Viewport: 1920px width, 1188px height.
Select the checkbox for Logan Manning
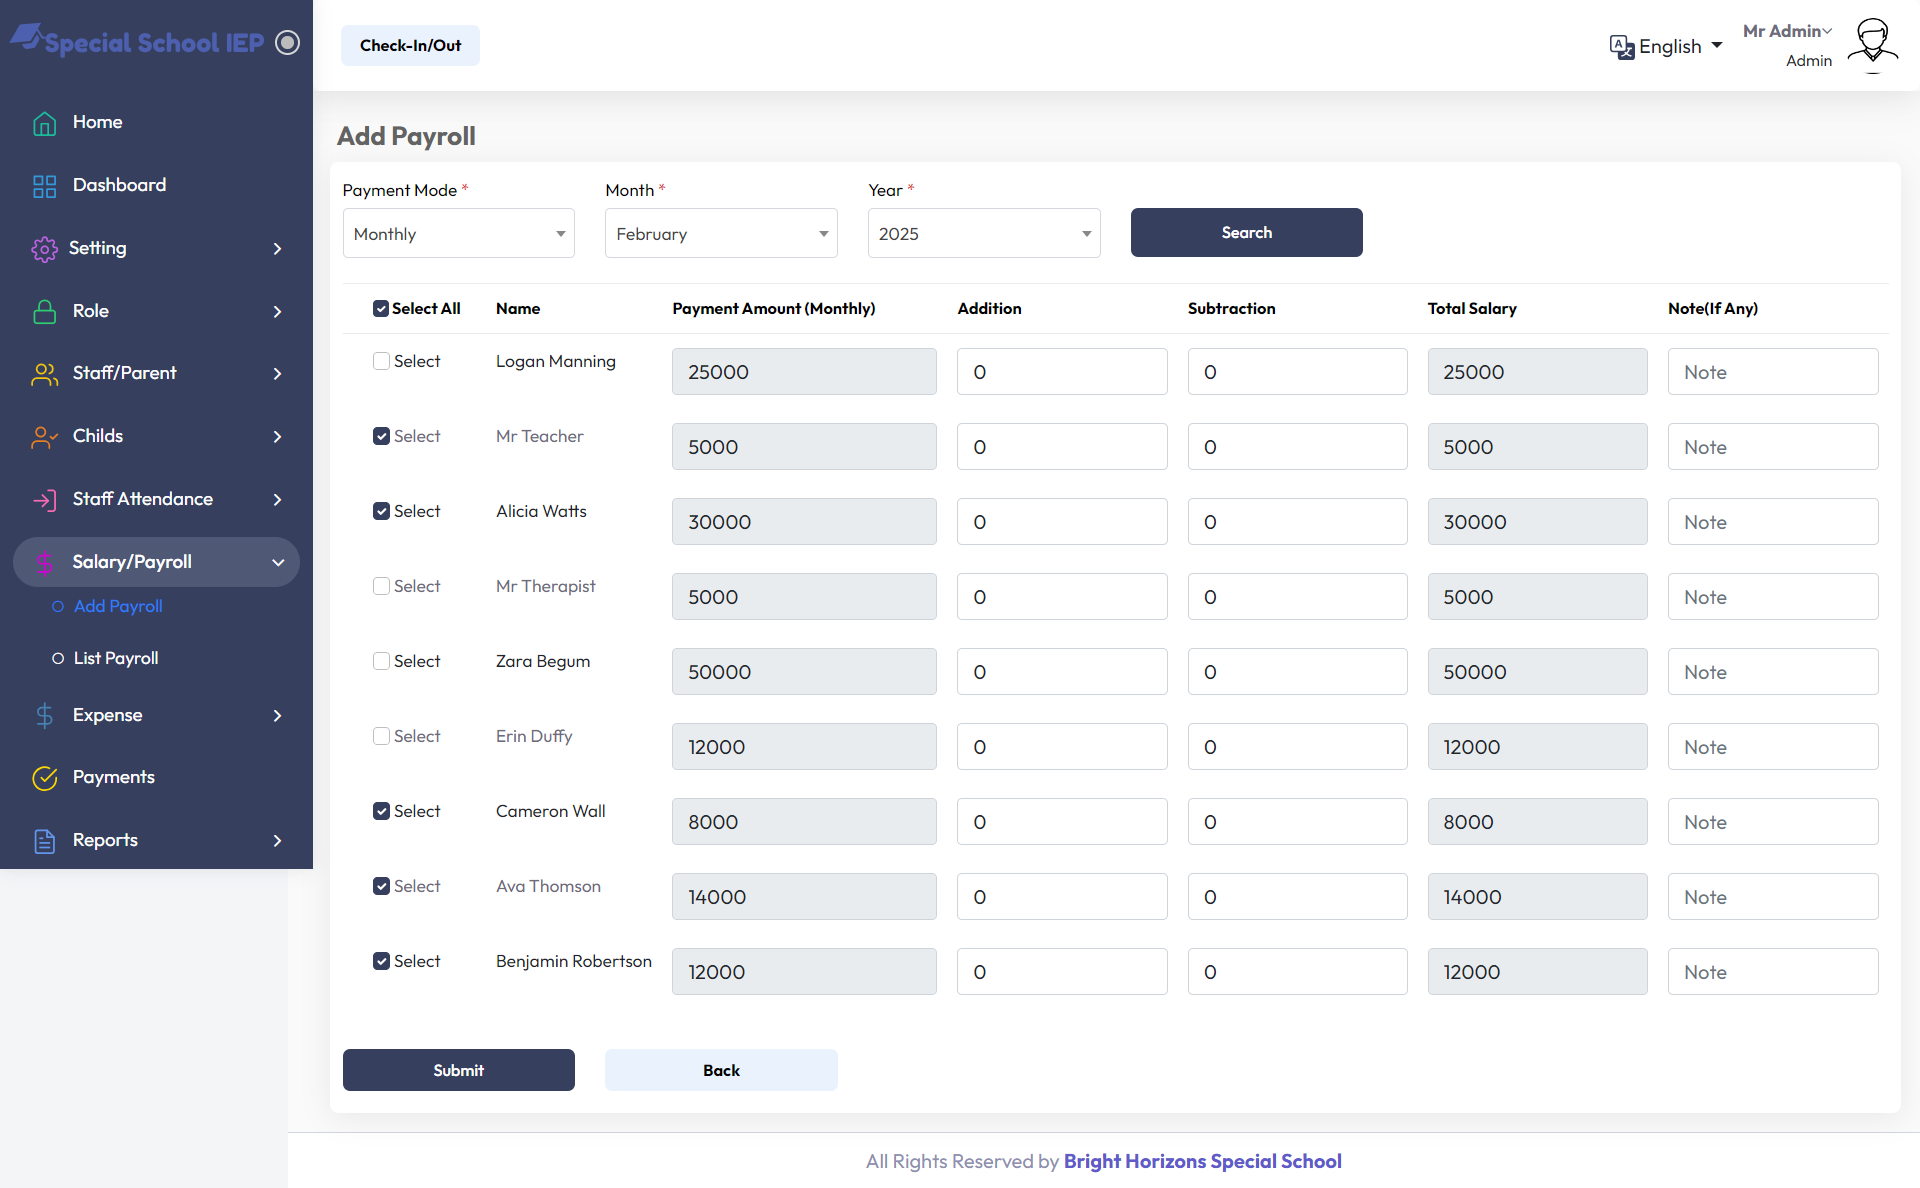[381, 361]
